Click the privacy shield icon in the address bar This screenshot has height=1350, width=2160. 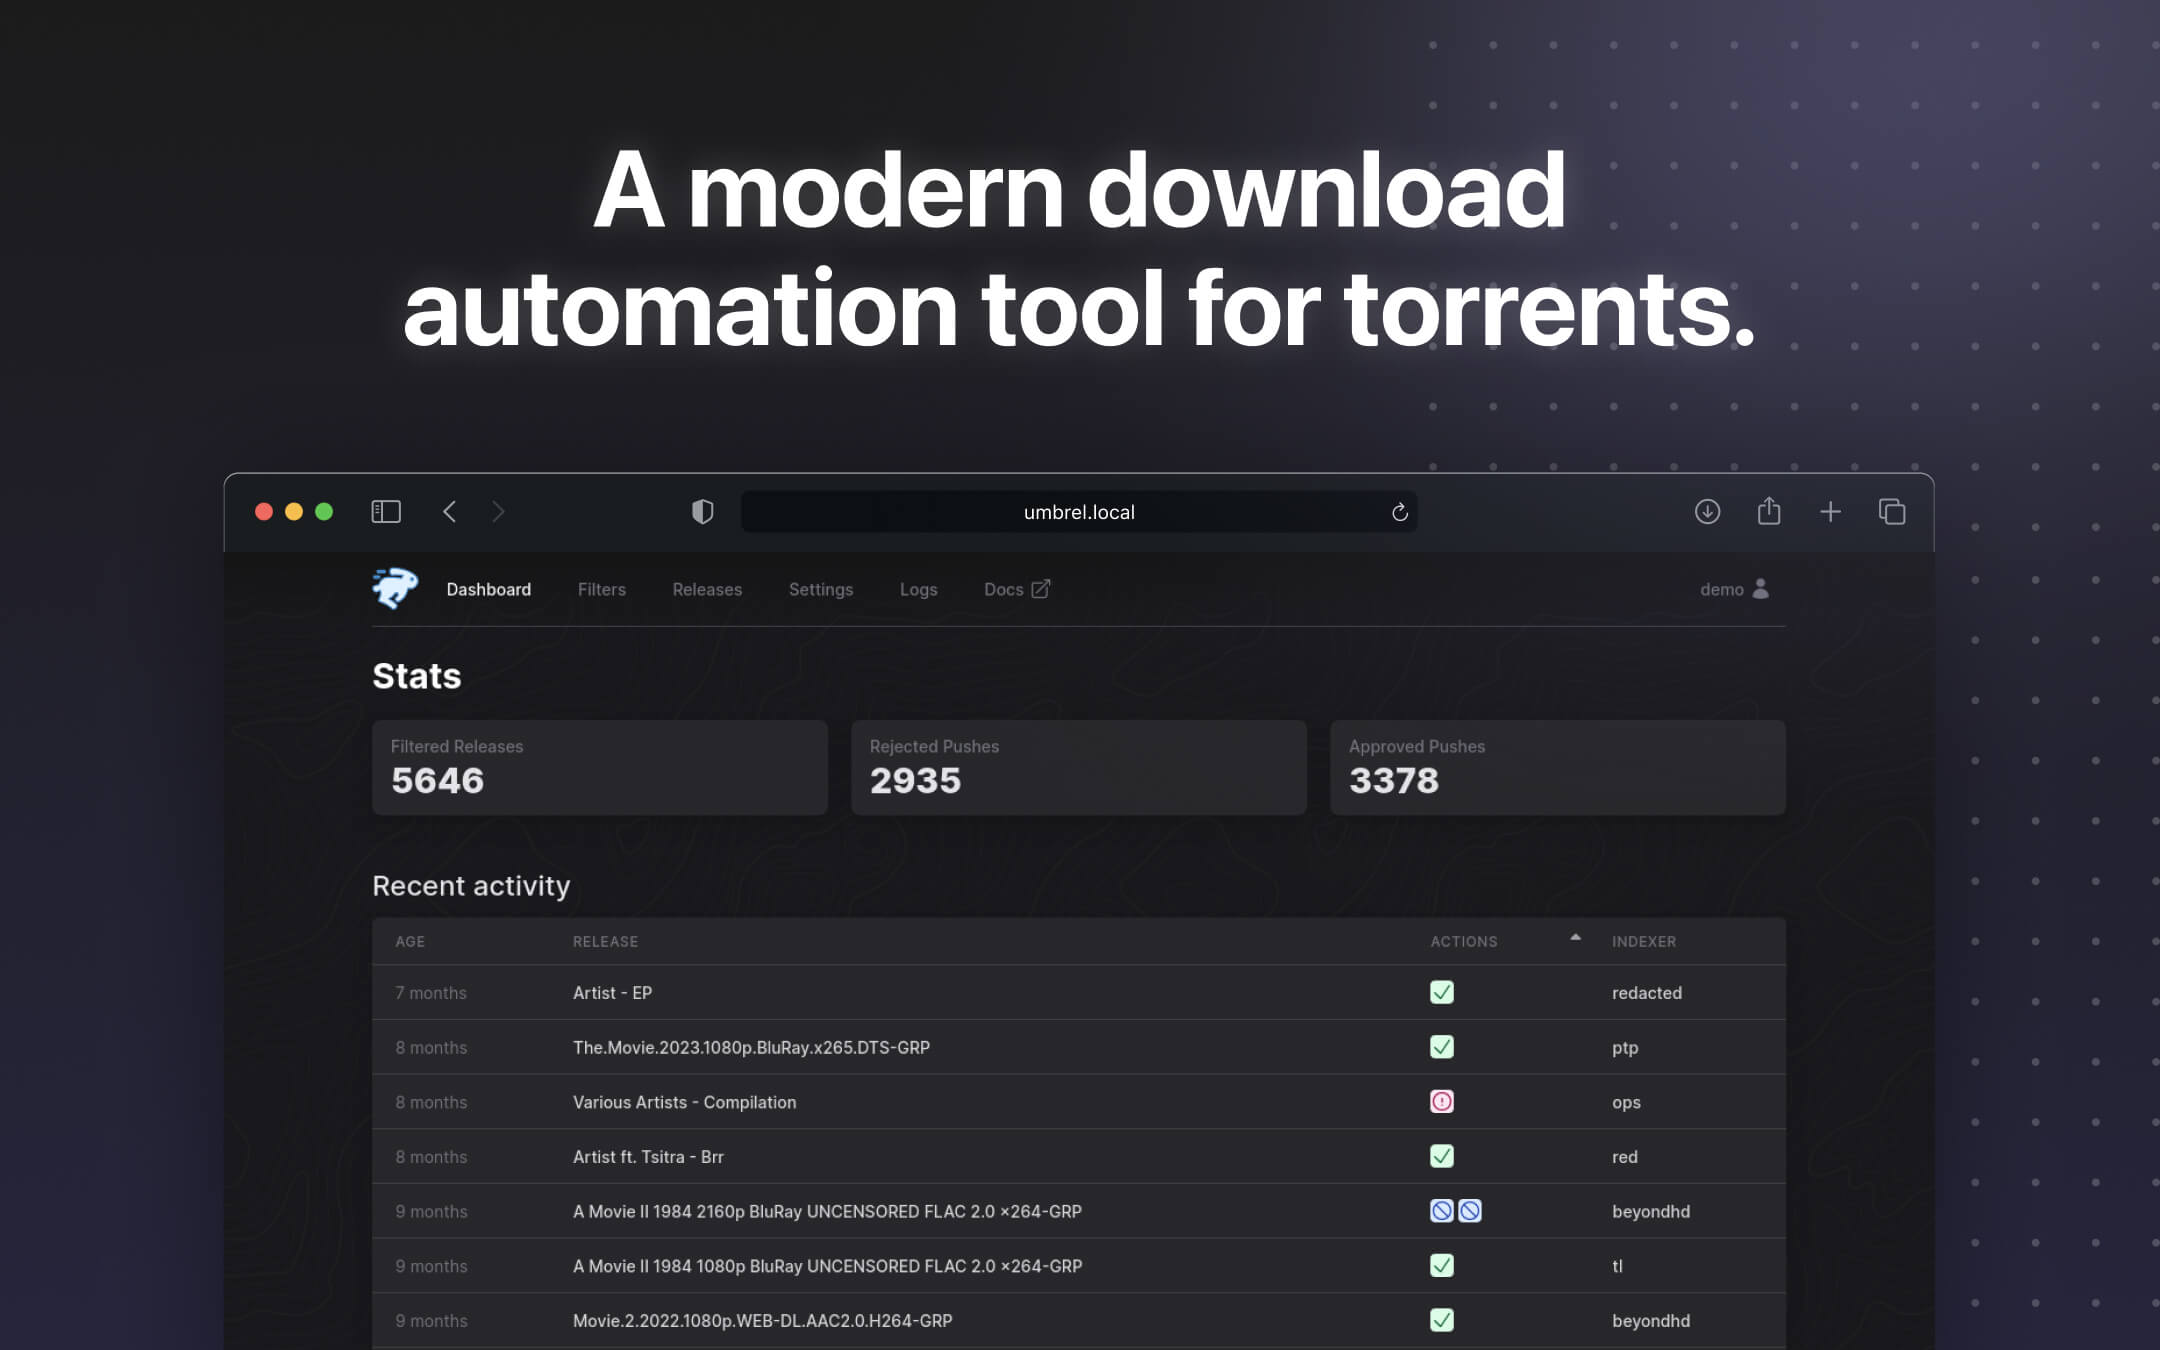click(x=703, y=511)
